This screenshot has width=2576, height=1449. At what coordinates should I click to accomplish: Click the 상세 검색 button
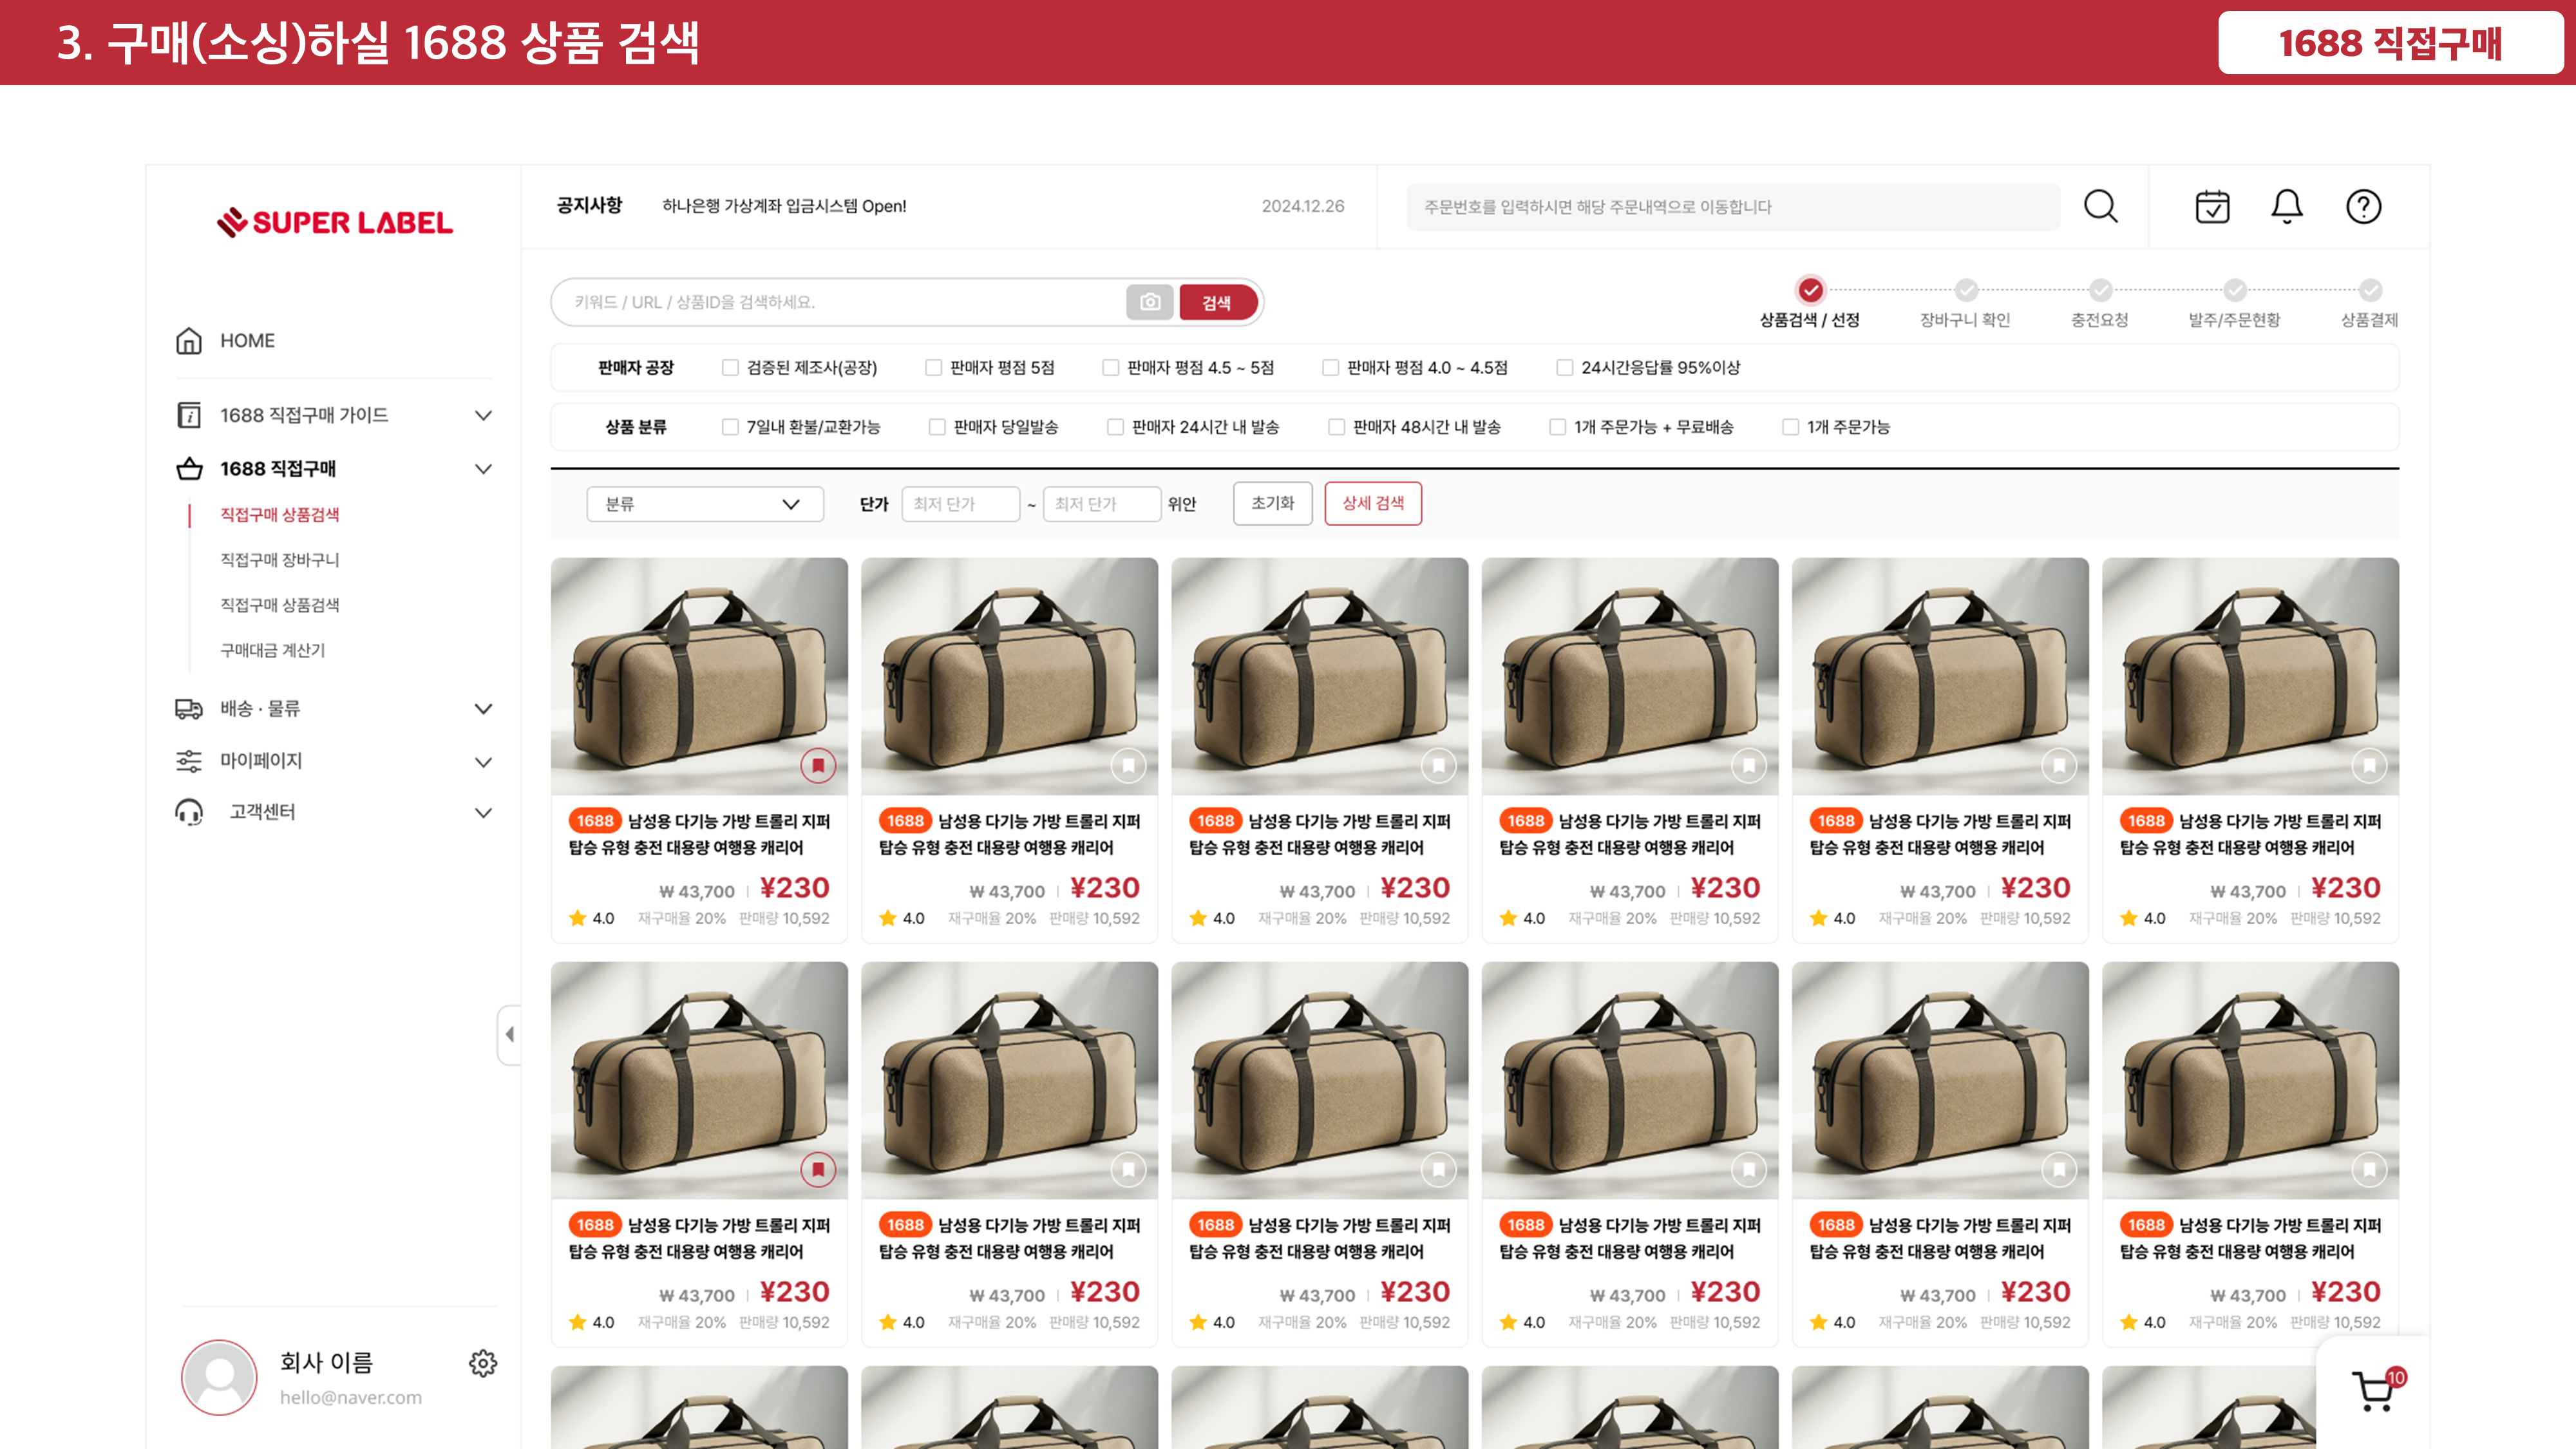click(x=1372, y=503)
